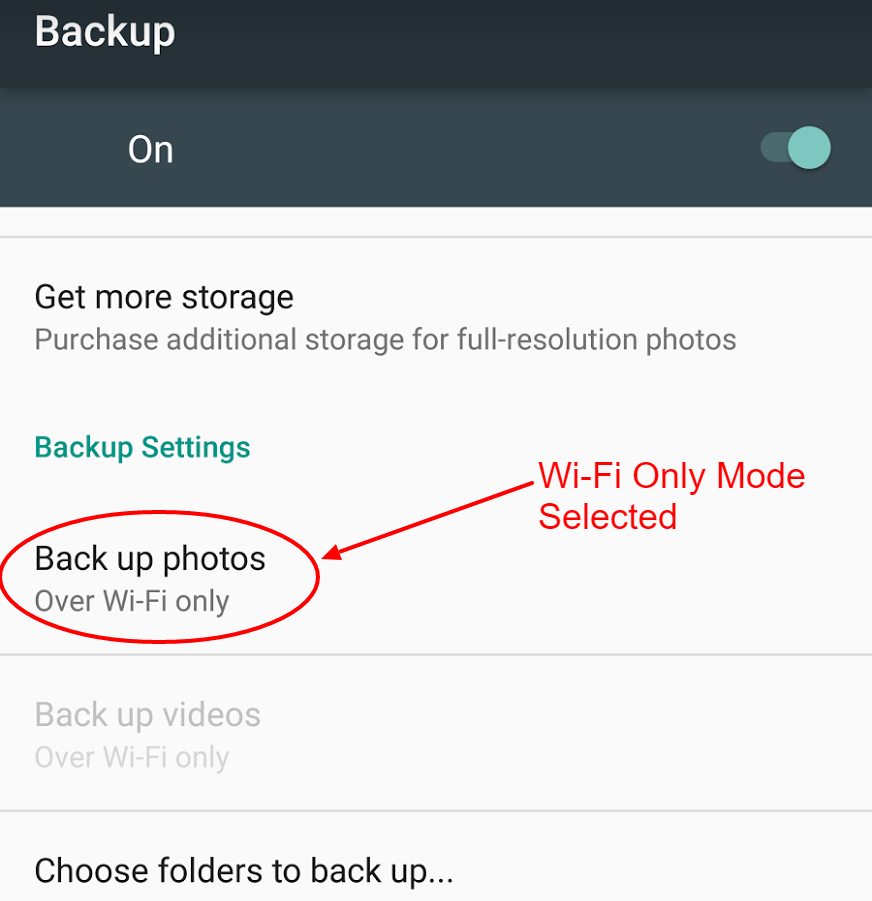Tap the teal switch knob

[x=809, y=148]
